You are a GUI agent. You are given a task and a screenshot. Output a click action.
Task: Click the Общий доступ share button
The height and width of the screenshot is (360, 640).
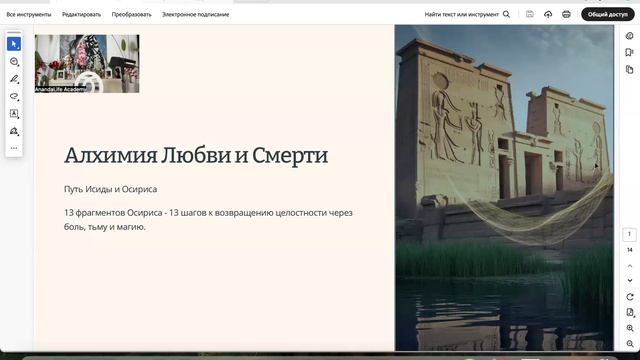(608, 14)
